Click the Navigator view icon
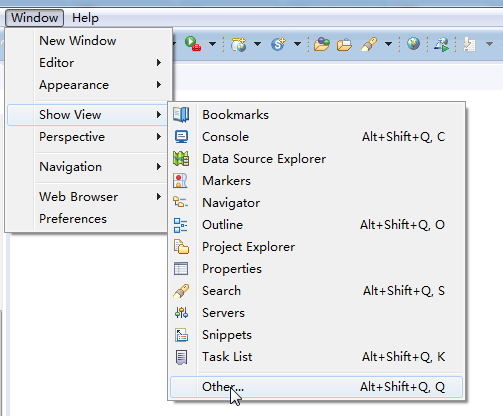The image size is (503, 416). (x=180, y=202)
